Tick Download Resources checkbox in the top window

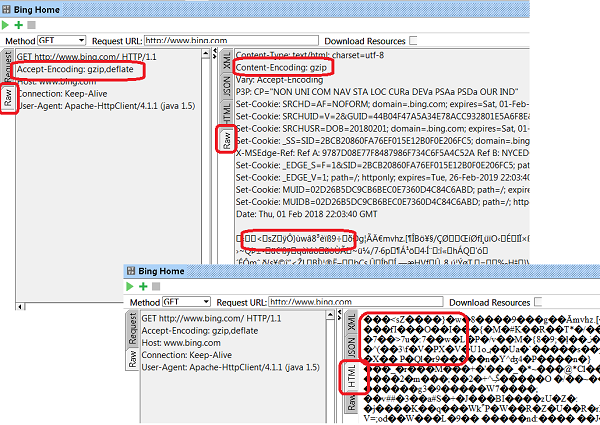coord(413,40)
